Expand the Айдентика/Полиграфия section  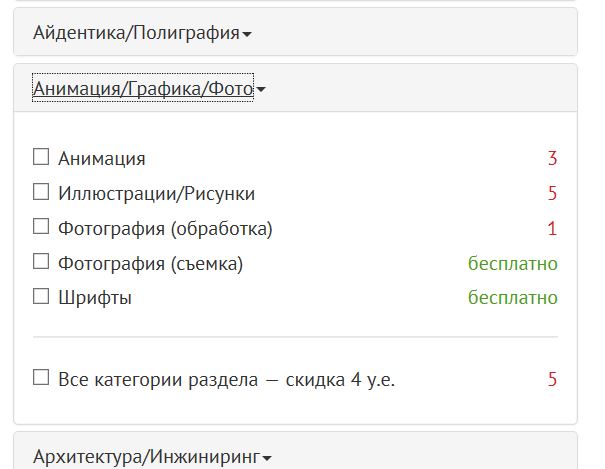tap(136, 33)
